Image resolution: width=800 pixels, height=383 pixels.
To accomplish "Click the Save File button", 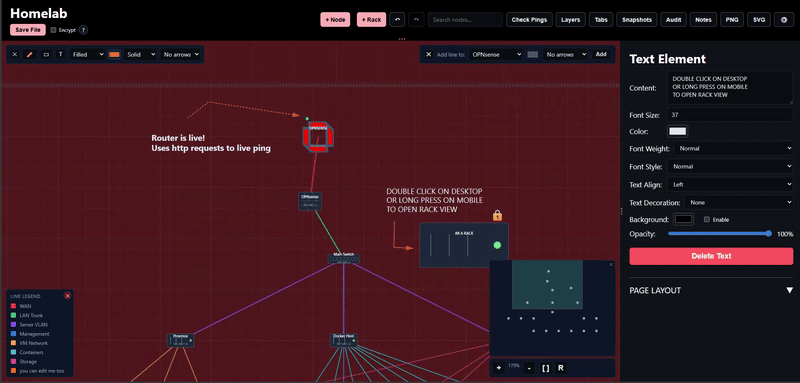I will [28, 30].
